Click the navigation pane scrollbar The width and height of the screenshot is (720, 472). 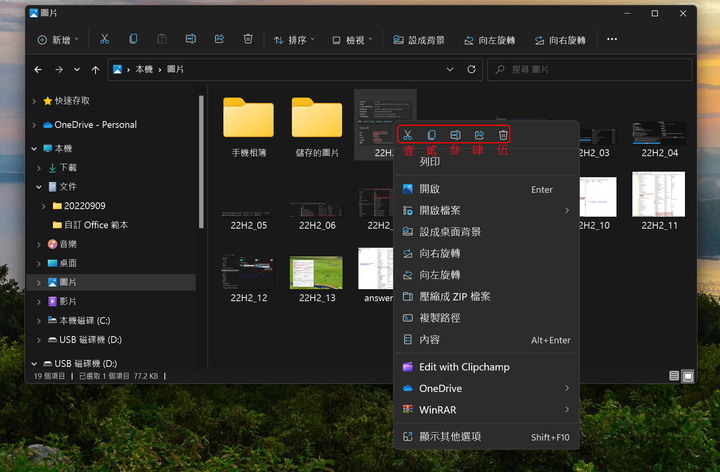point(201,162)
